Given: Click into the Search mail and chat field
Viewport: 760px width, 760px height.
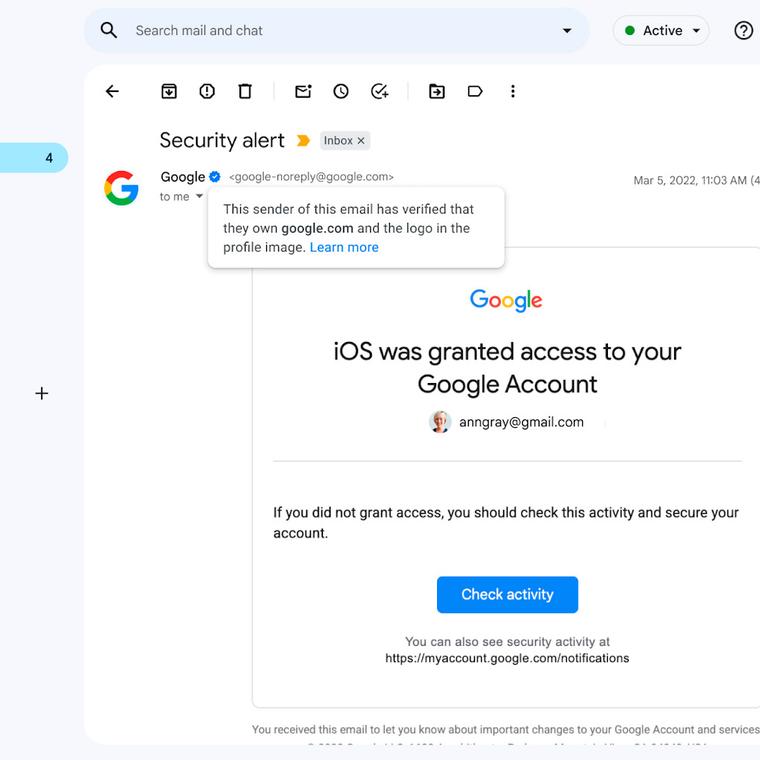Looking at the screenshot, I should pyautogui.click(x=340, y=30).
